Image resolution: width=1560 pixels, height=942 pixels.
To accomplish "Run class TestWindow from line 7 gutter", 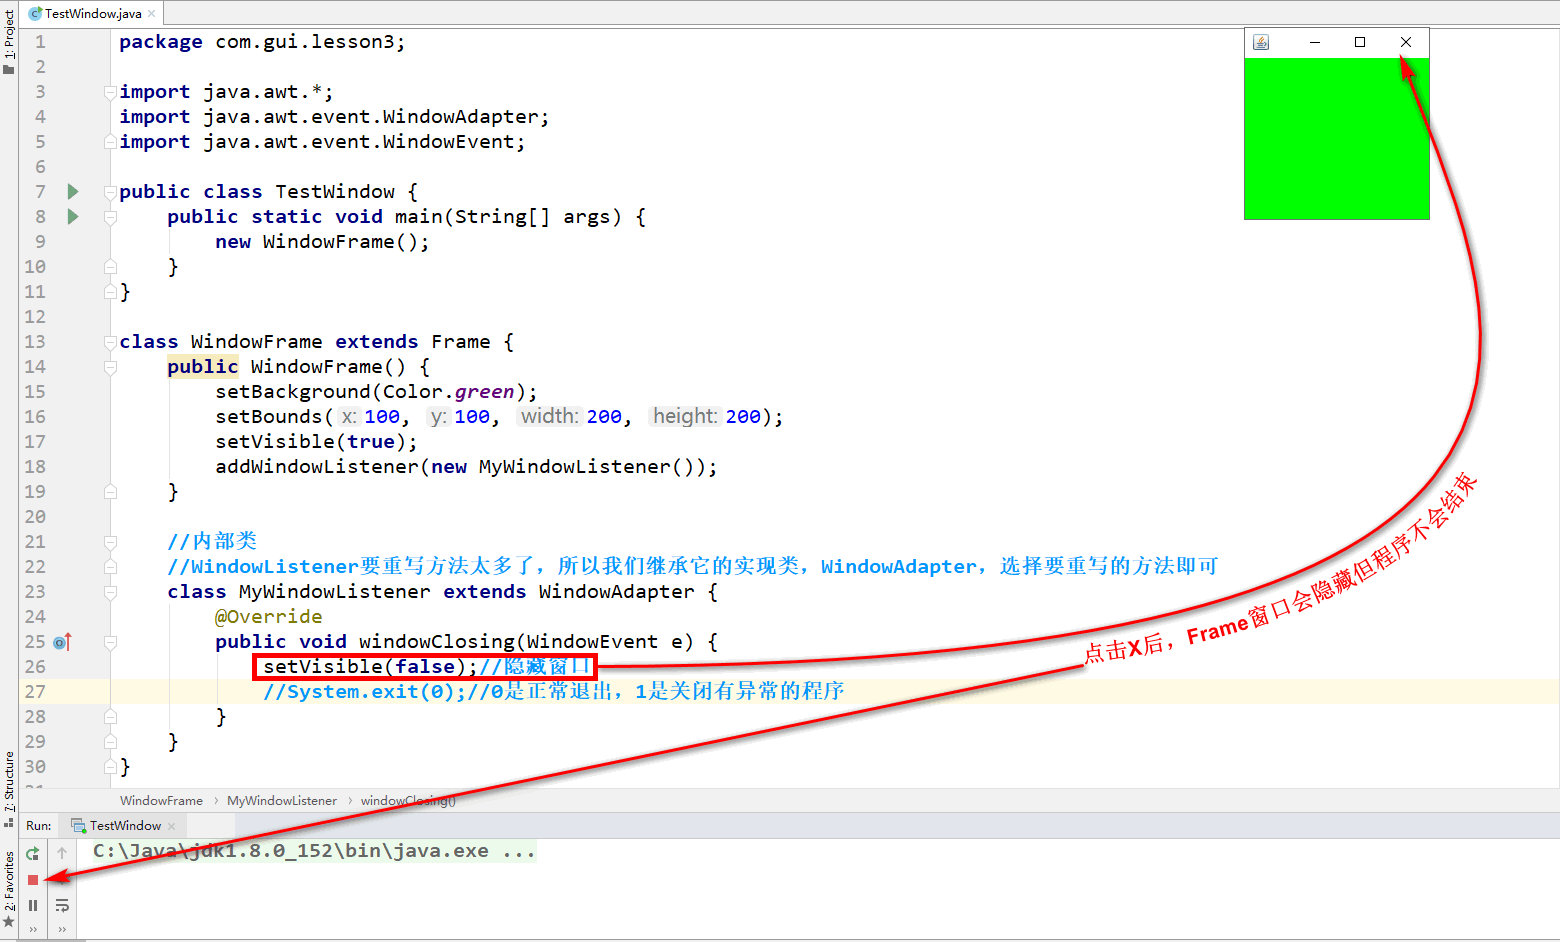I will click(x=73, y=191).
